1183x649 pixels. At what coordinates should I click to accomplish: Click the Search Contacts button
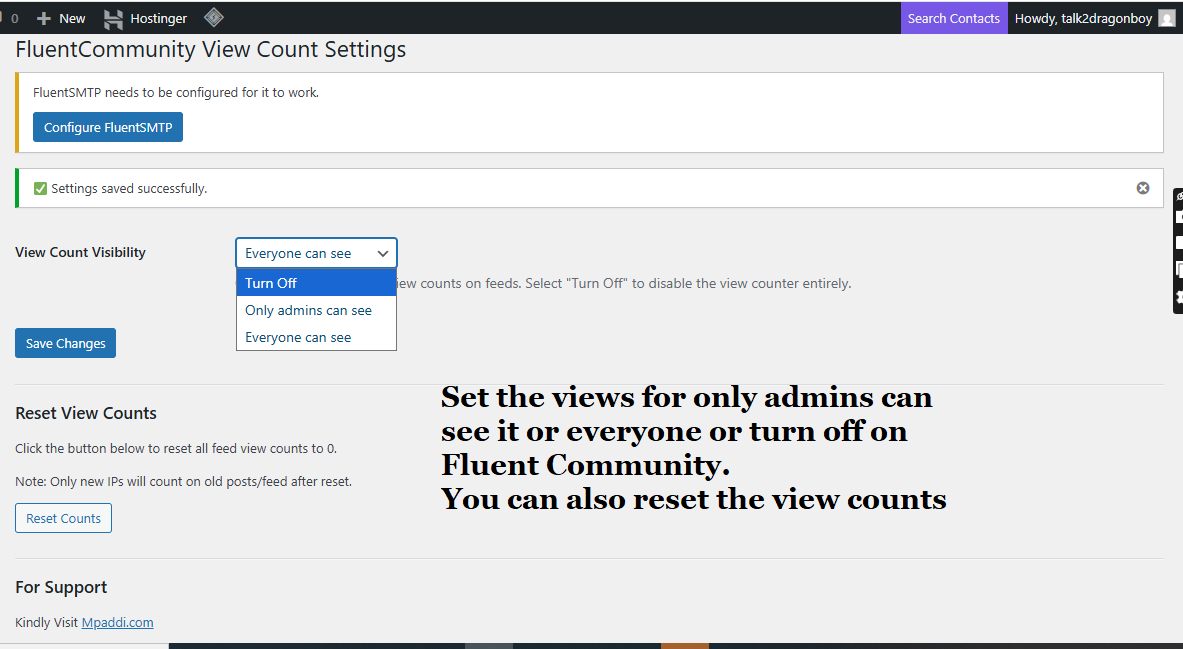954,18
